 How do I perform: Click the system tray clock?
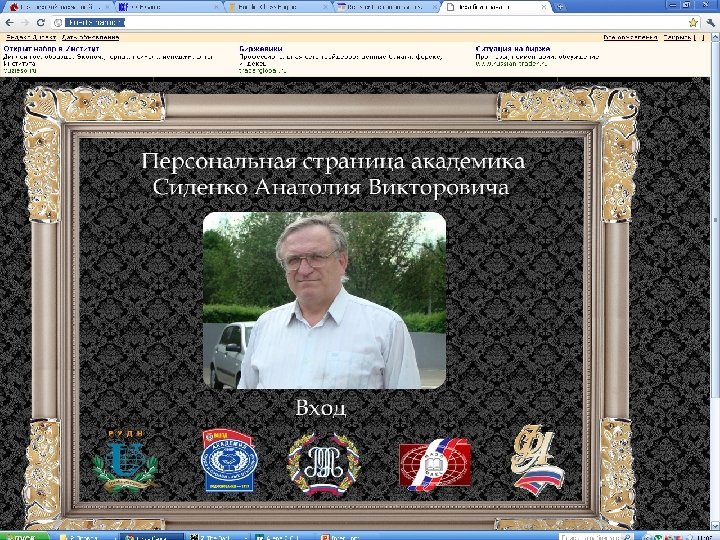(x=703, y=536)
